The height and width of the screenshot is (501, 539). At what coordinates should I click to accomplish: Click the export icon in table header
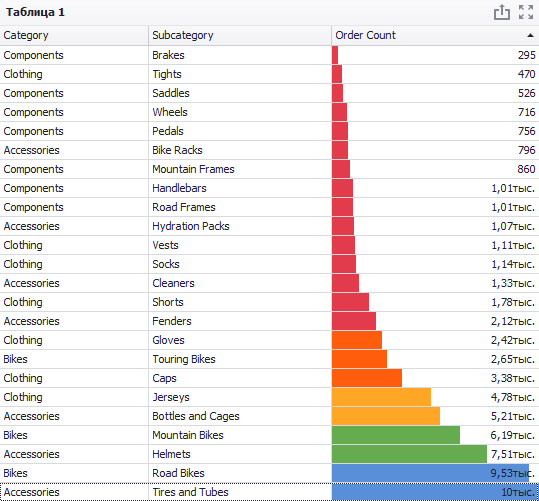tap(502, 12)
